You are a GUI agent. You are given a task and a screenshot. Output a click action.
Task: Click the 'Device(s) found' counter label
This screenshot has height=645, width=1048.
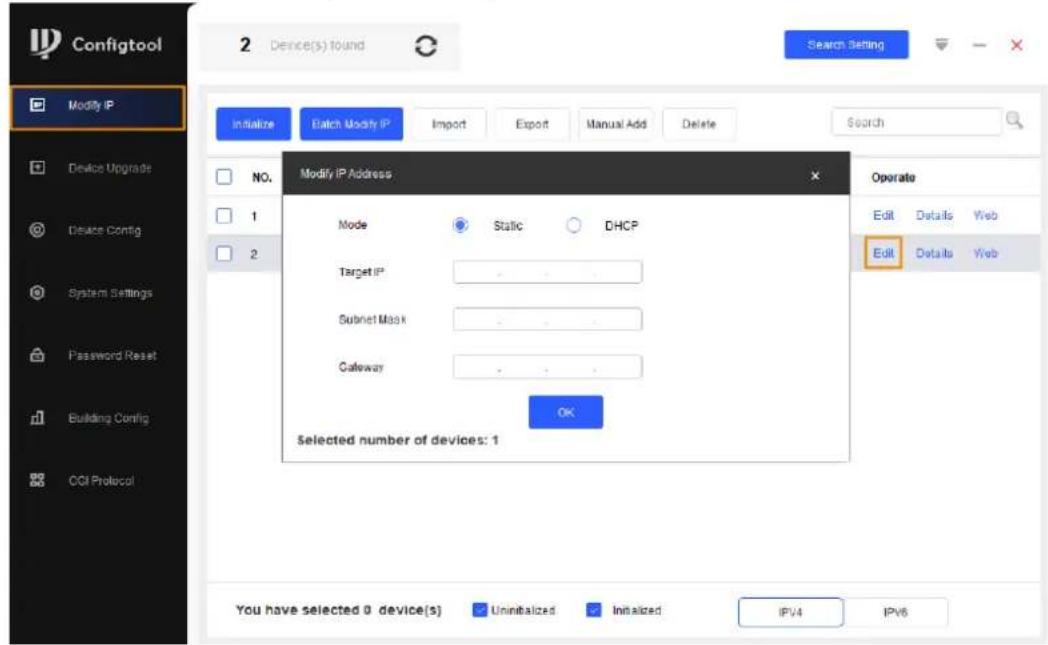pos(317,45)
